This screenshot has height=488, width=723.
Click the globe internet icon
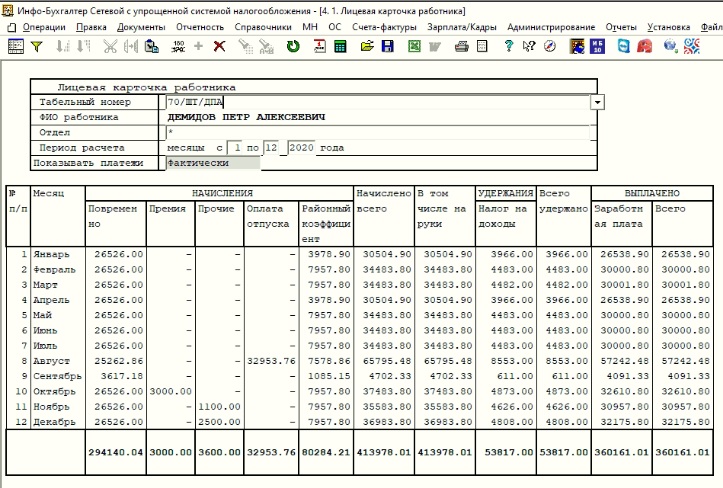[x=670, y=46]
